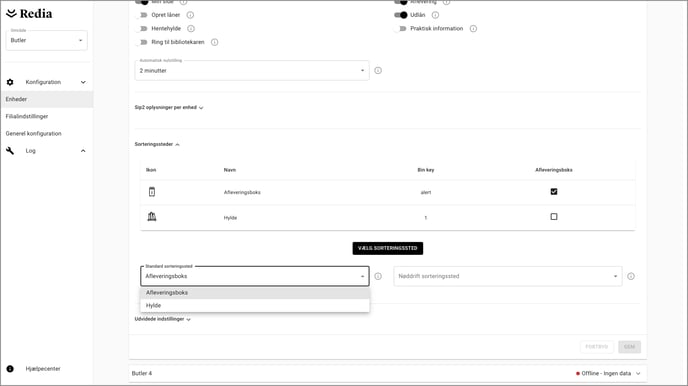Viewport: 688px width, 386px height.
Task: Show info for automatic timeout dropdown
Action: 378,71
